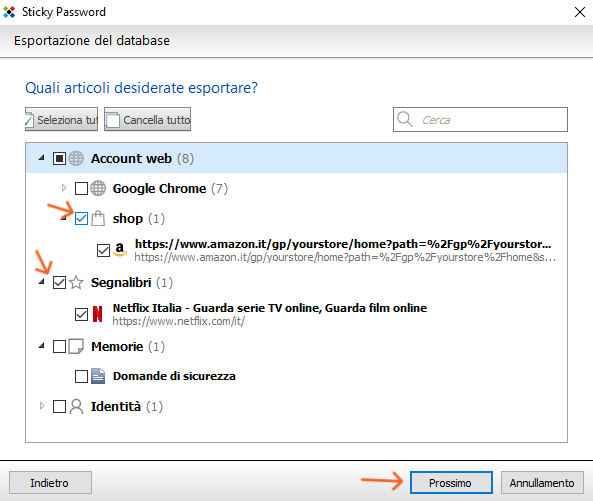Click the person icon beside Identità
This screenshot has height=501, width=593.
pos(76,406)
